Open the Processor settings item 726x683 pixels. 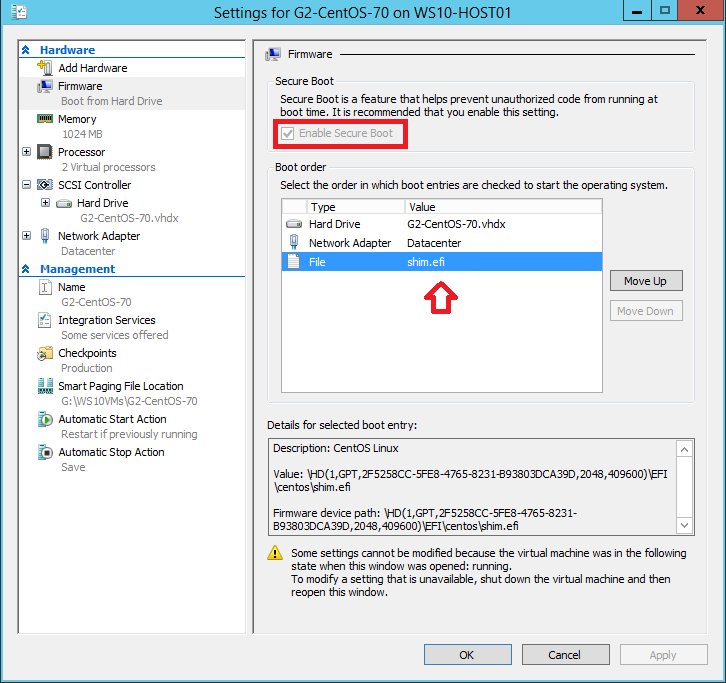tap(81, 152)
